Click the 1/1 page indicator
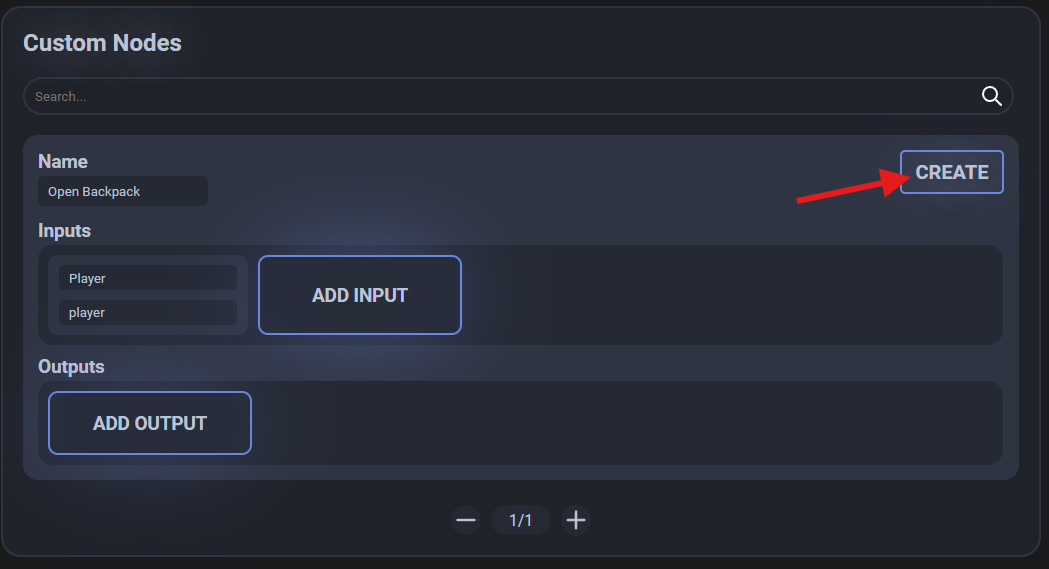This screenshot has width=1049, height=569. click(520, 520)
